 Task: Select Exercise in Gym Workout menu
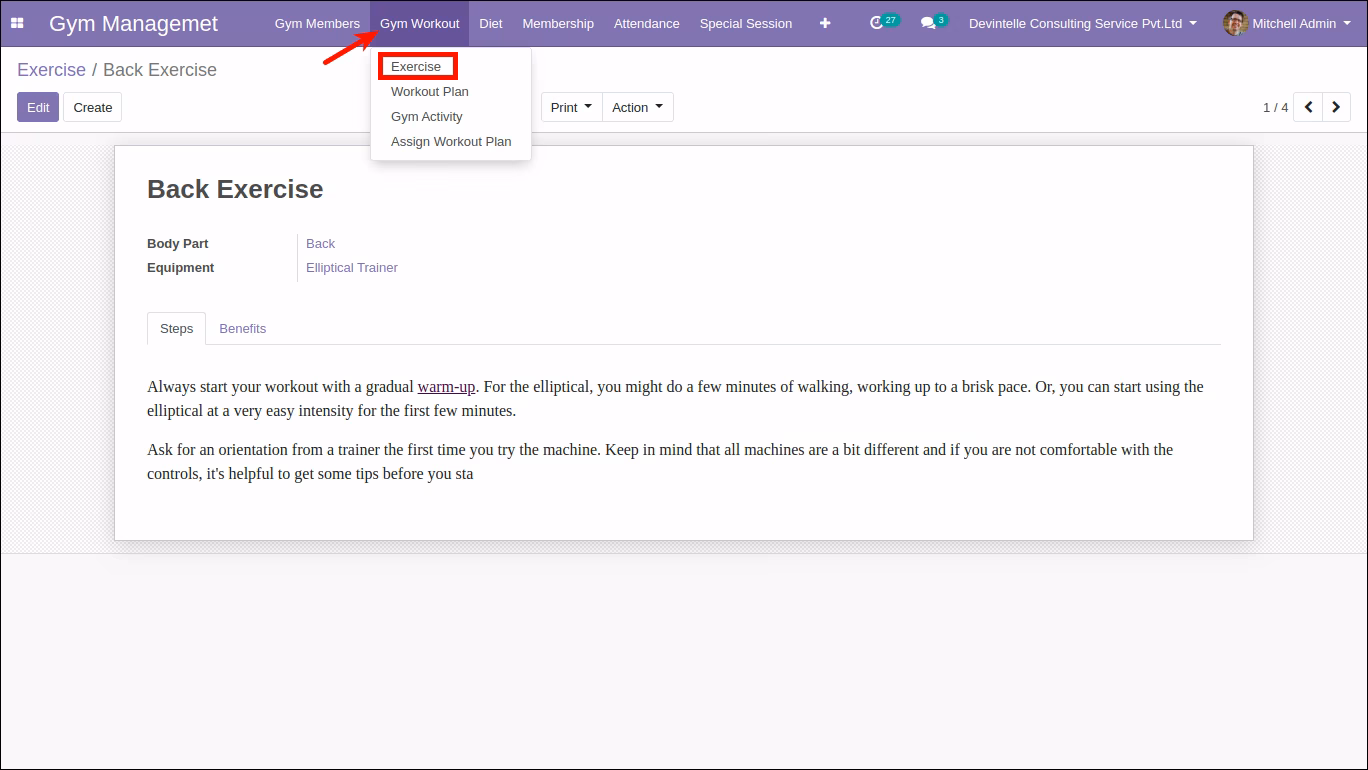(416, 67)
